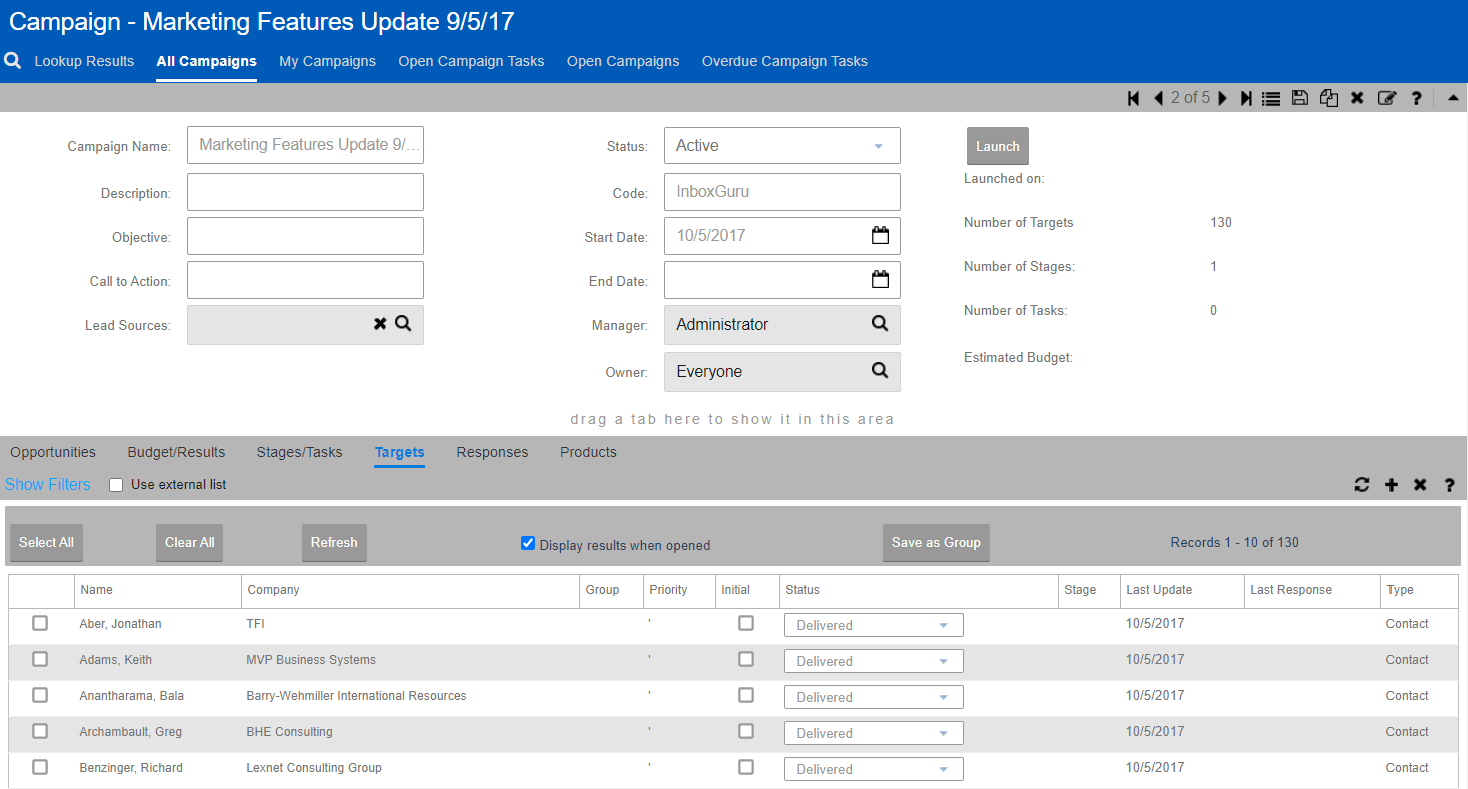Open the campaign Status dropdown showing Active
The height and width of the screenshot is (789, 1468).
click(782, 146)
